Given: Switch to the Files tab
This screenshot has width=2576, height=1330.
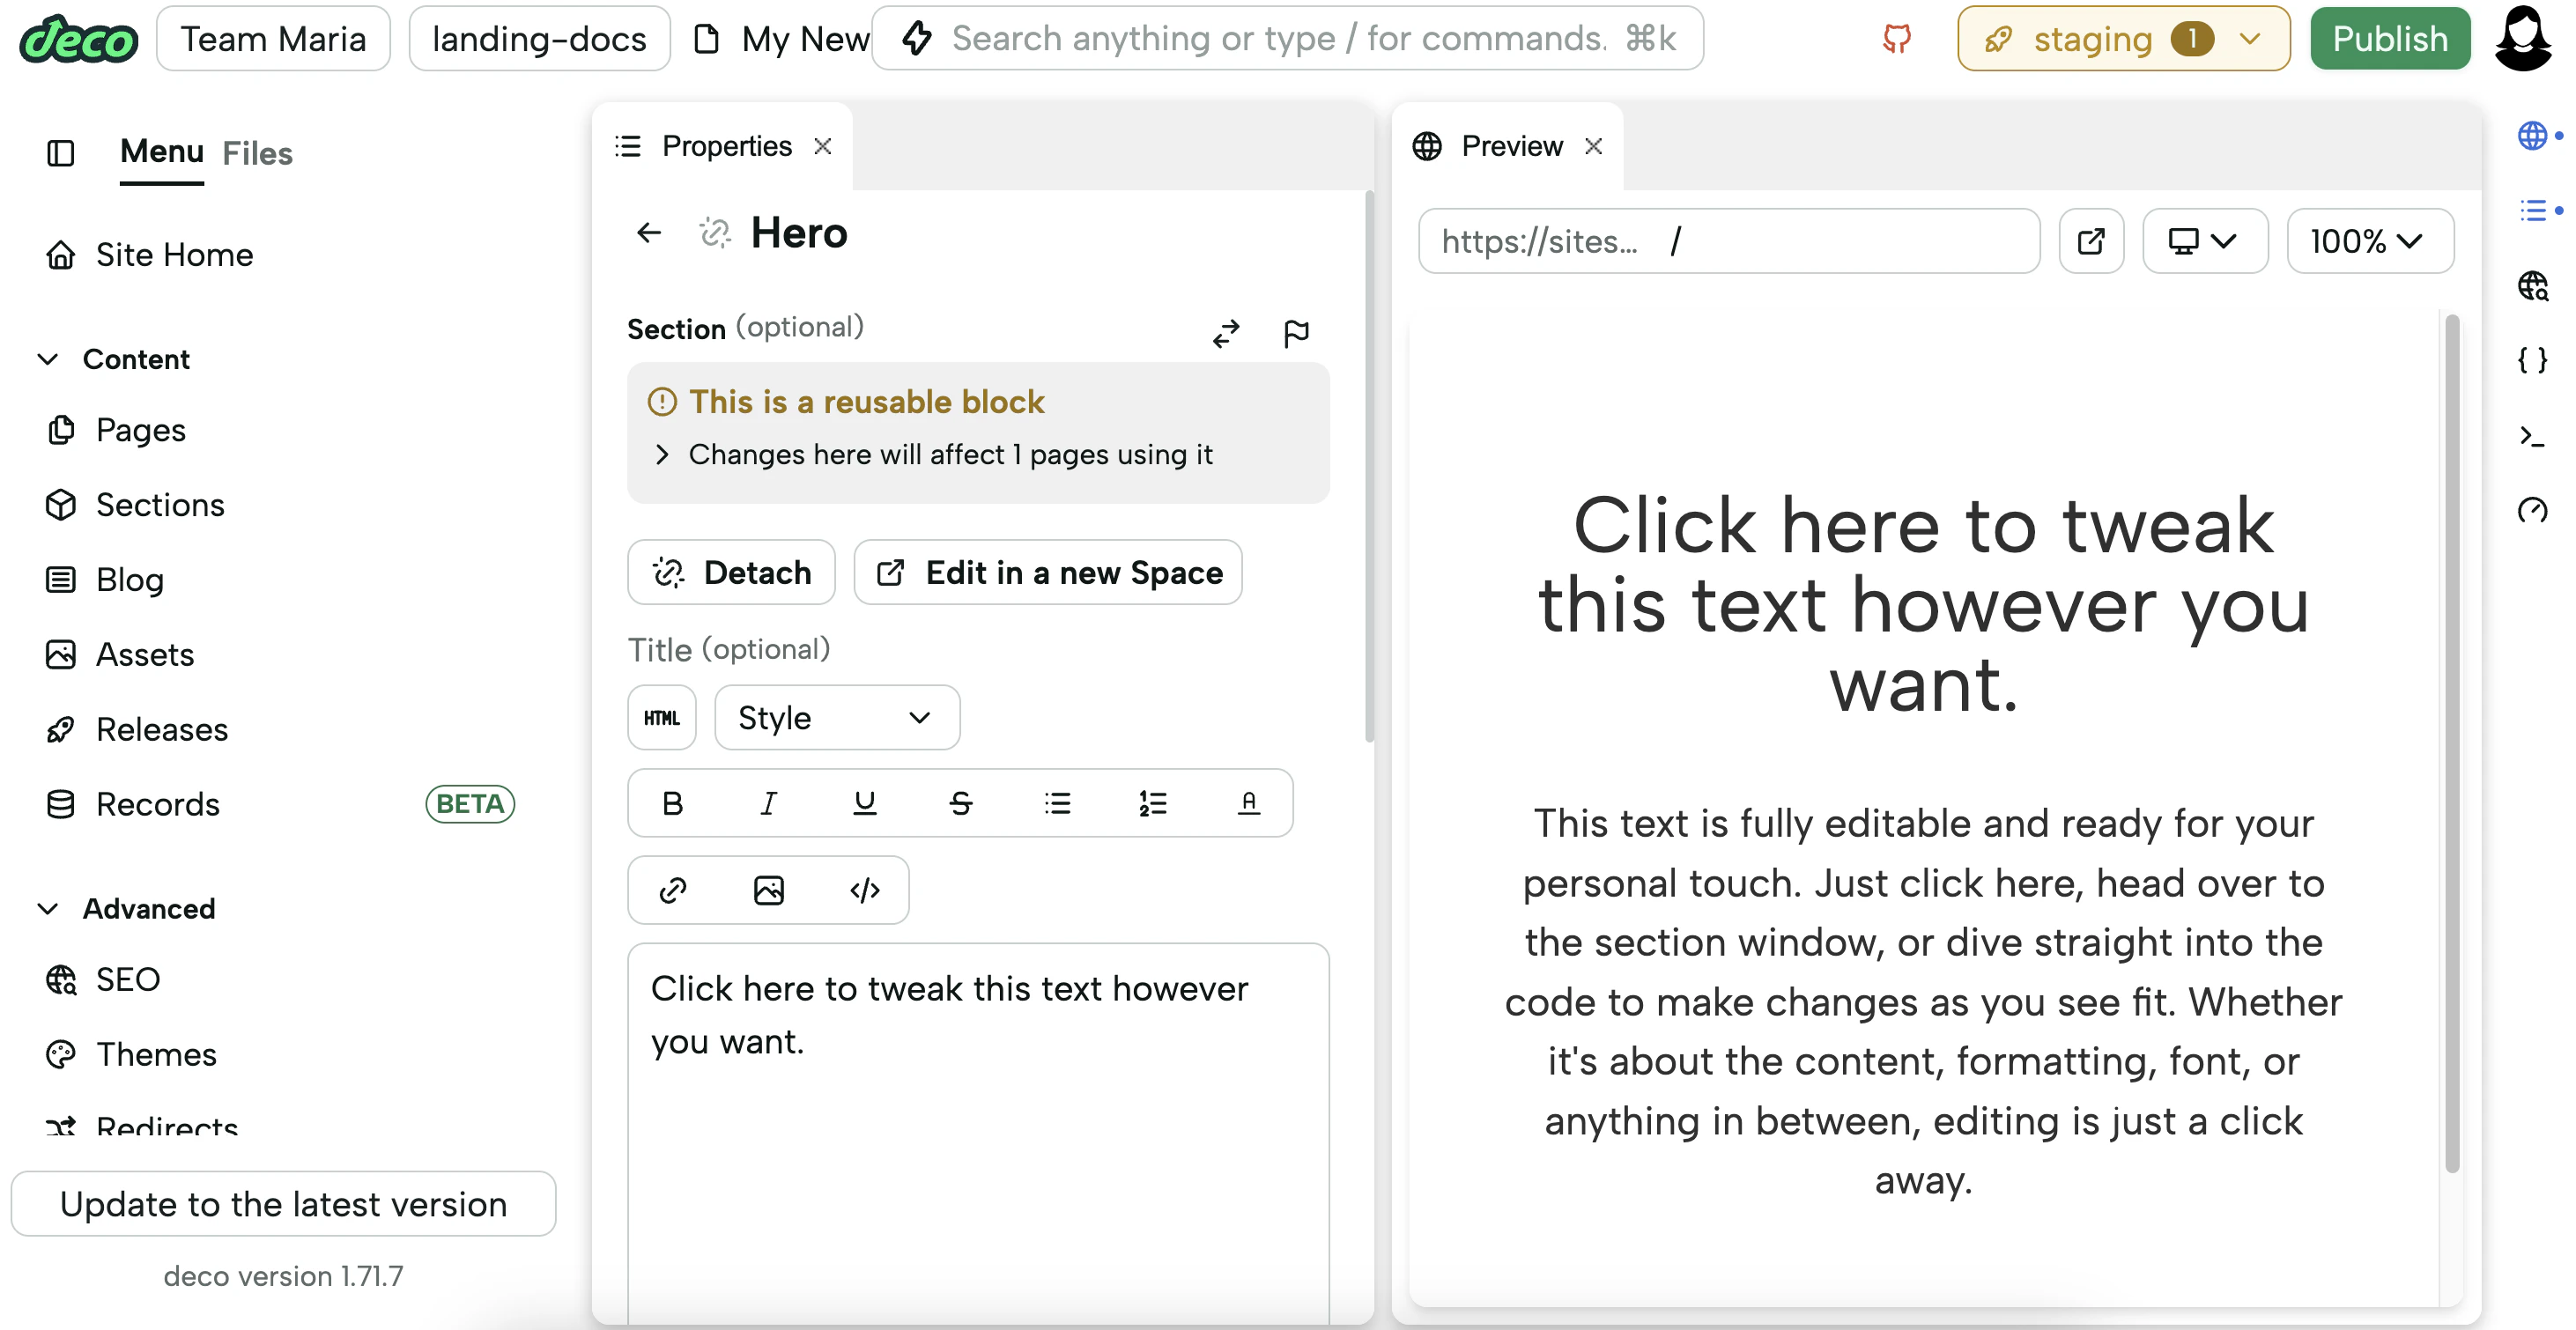Looking at the screenshot, I should pyautogui.click(x=257, y=153).
